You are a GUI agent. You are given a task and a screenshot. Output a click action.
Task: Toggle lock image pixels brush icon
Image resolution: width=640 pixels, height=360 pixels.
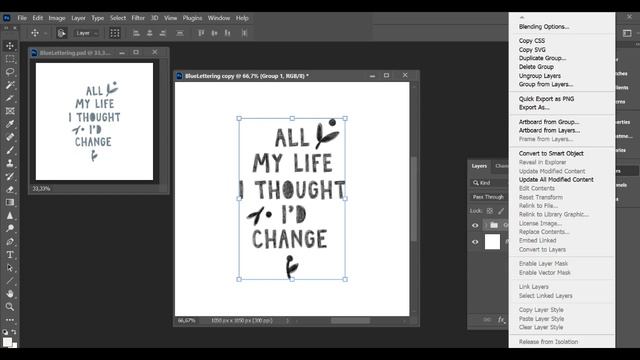(x=501, y=211)
